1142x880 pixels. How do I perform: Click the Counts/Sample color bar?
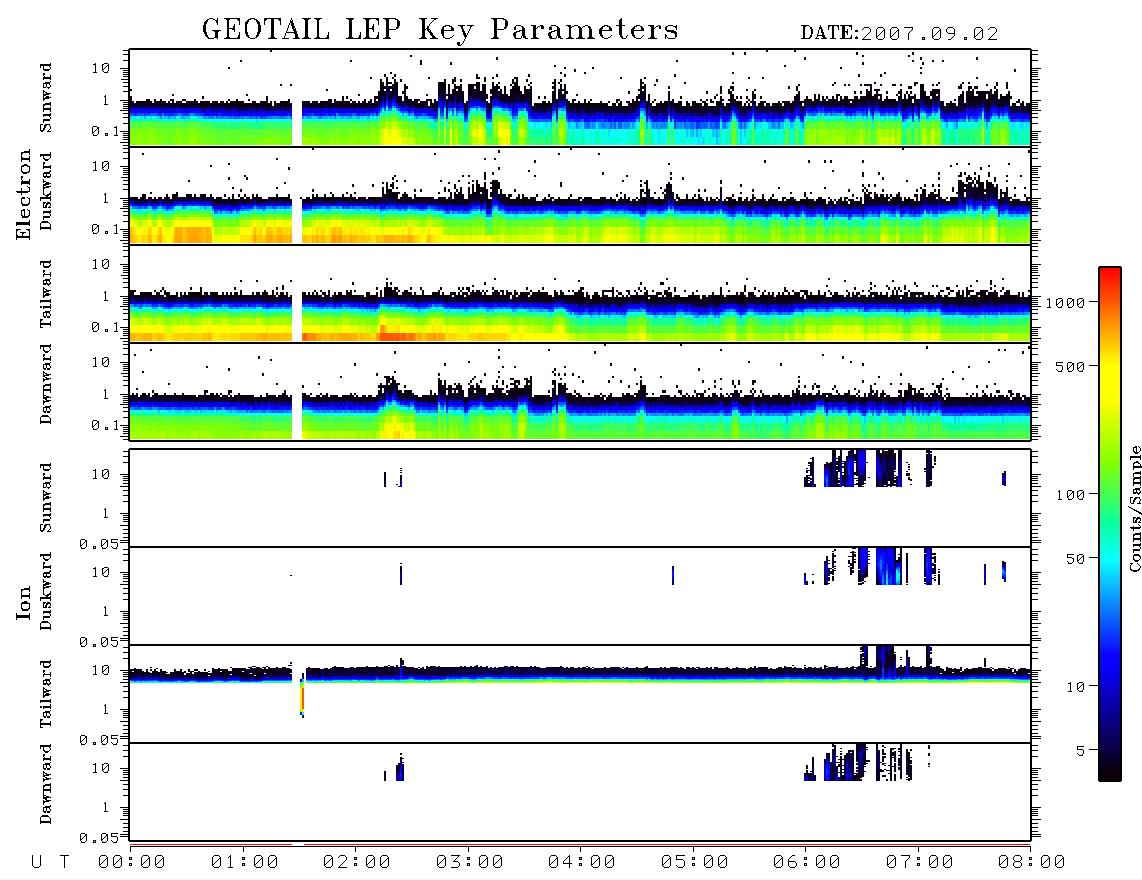tap(1110, 524)
